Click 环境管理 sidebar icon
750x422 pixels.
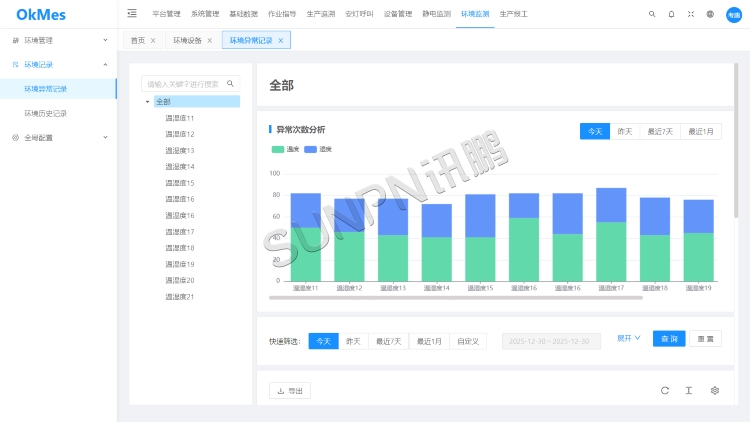tap(16, 40)
